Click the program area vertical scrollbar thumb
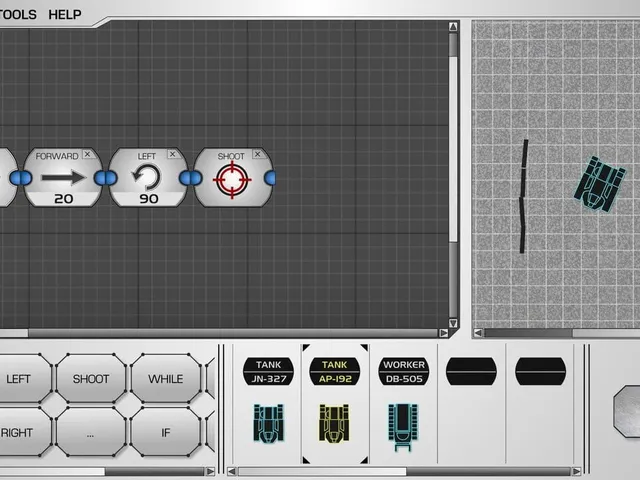 tap(453, 149)
